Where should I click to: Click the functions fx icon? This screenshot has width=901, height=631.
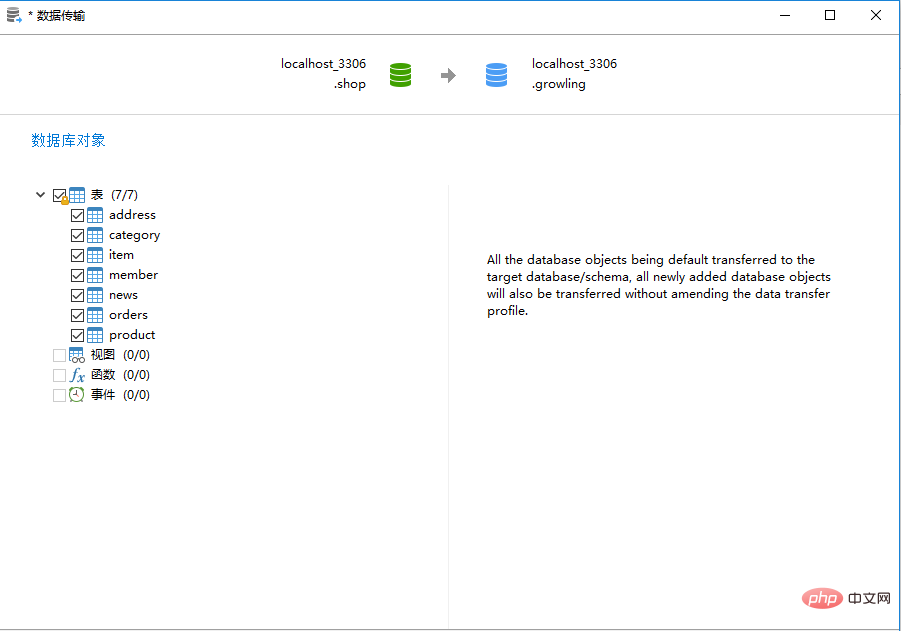77,375
